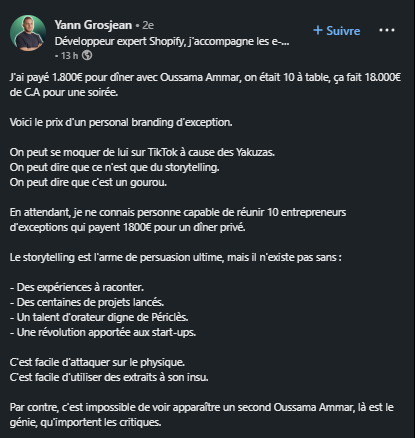This screenshot has width=415, height=438.
Task: Open Yann Grosjean's profile photo
Action: pyautogui.click(x=28, y=33)
